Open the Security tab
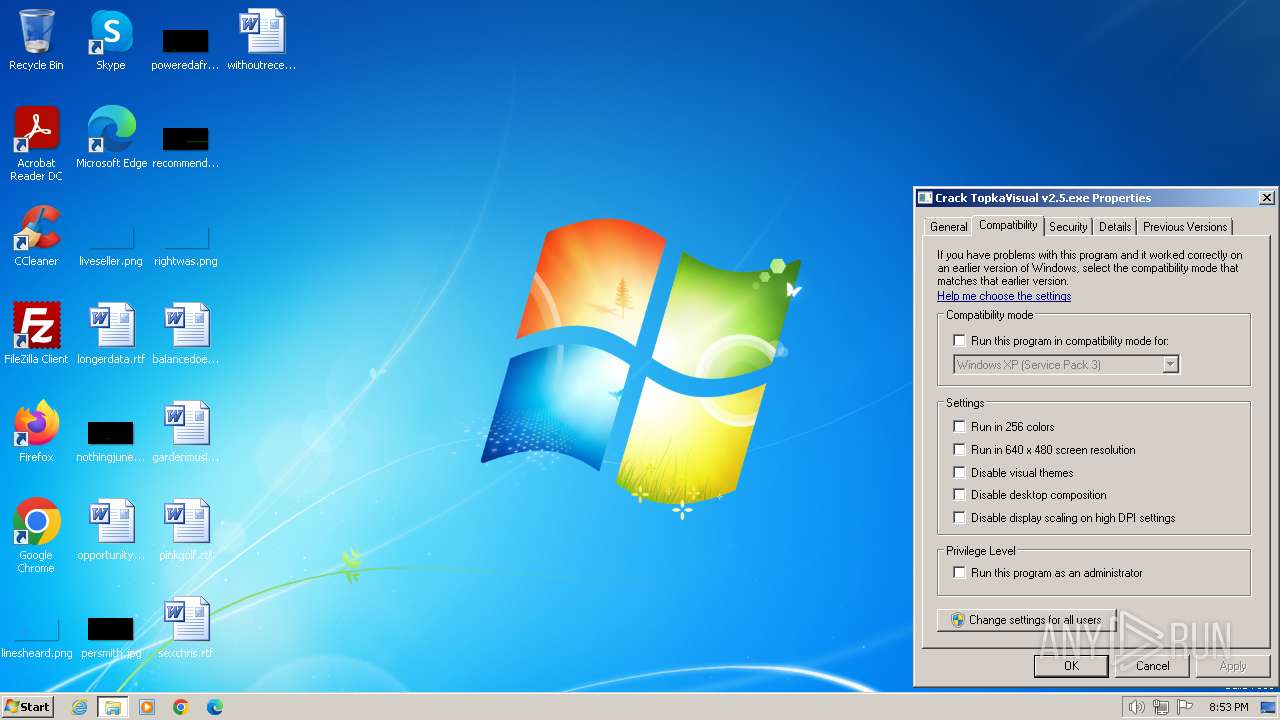1280x720 pixels. (x=1068, y=227)
